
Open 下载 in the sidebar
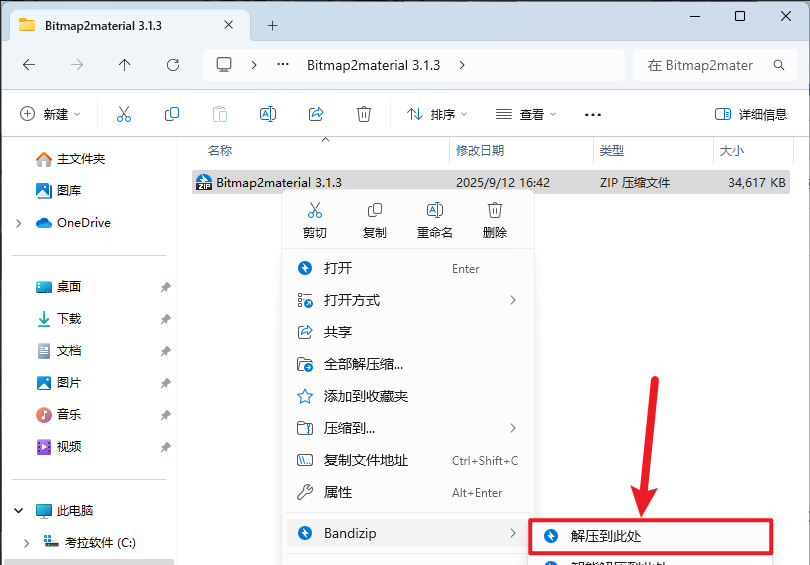[58, 319]
